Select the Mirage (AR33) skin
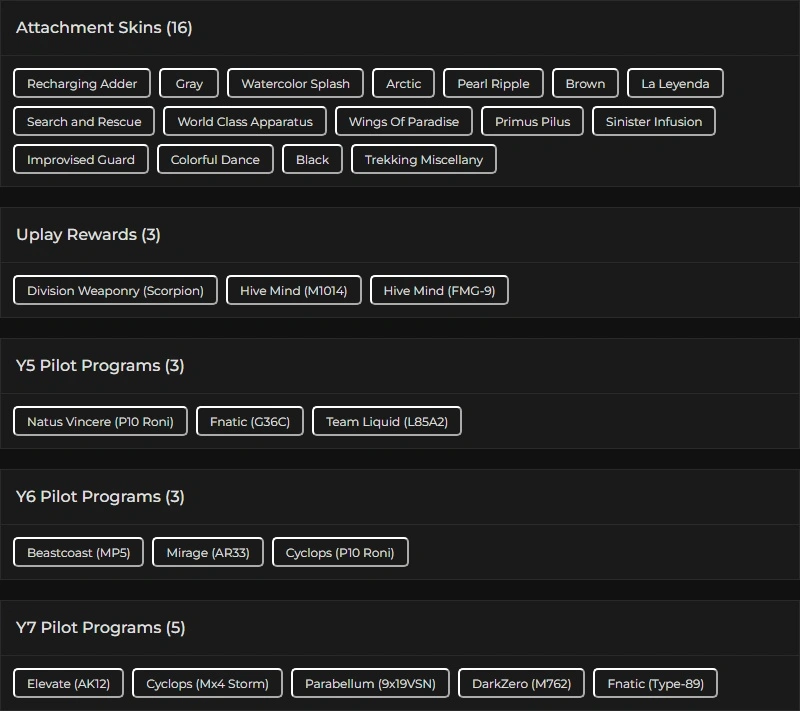Screen dimensions: 800x711 208,552
